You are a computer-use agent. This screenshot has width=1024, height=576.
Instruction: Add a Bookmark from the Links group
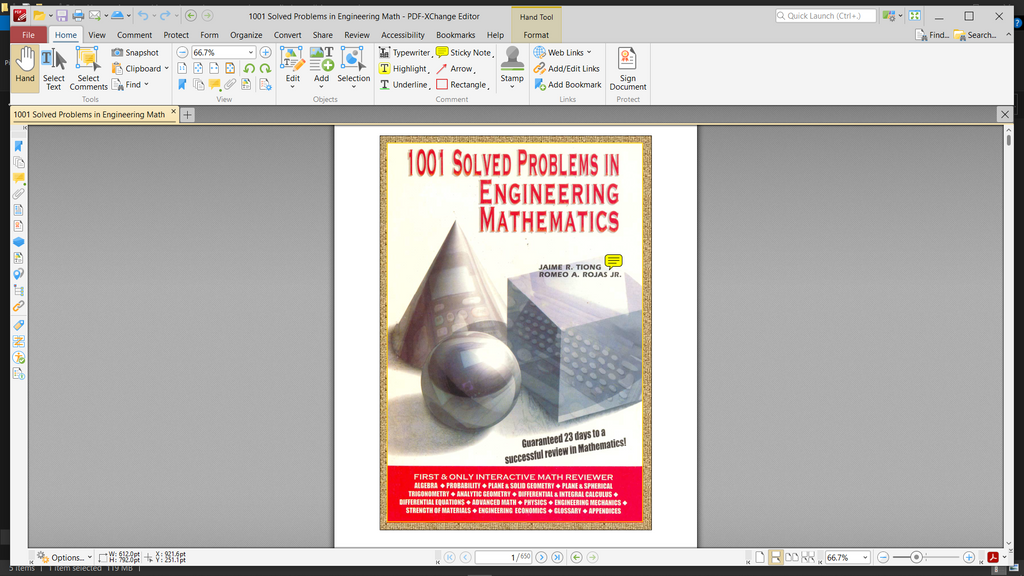tap(568, 84)
